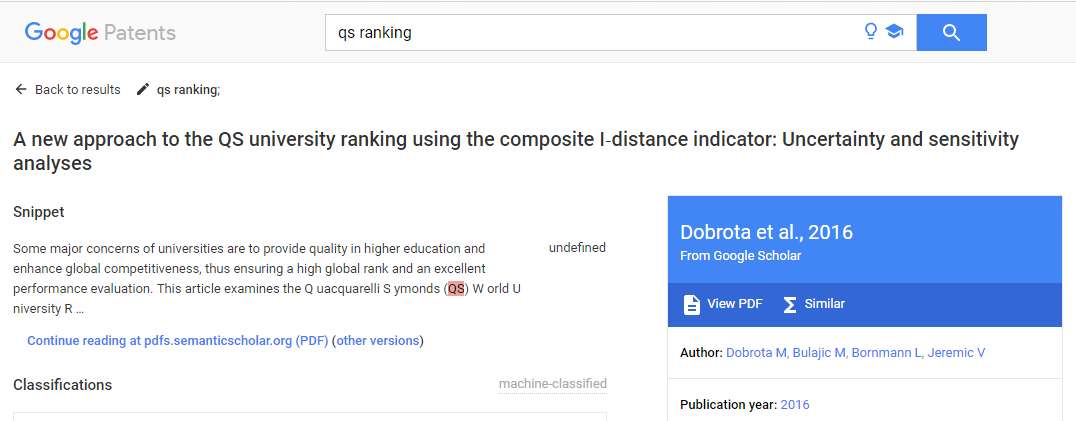The height and width of the screenshot is (421, 1076).
Task: Click the From Google Scholar text
Action: click(x=740, y=256)
